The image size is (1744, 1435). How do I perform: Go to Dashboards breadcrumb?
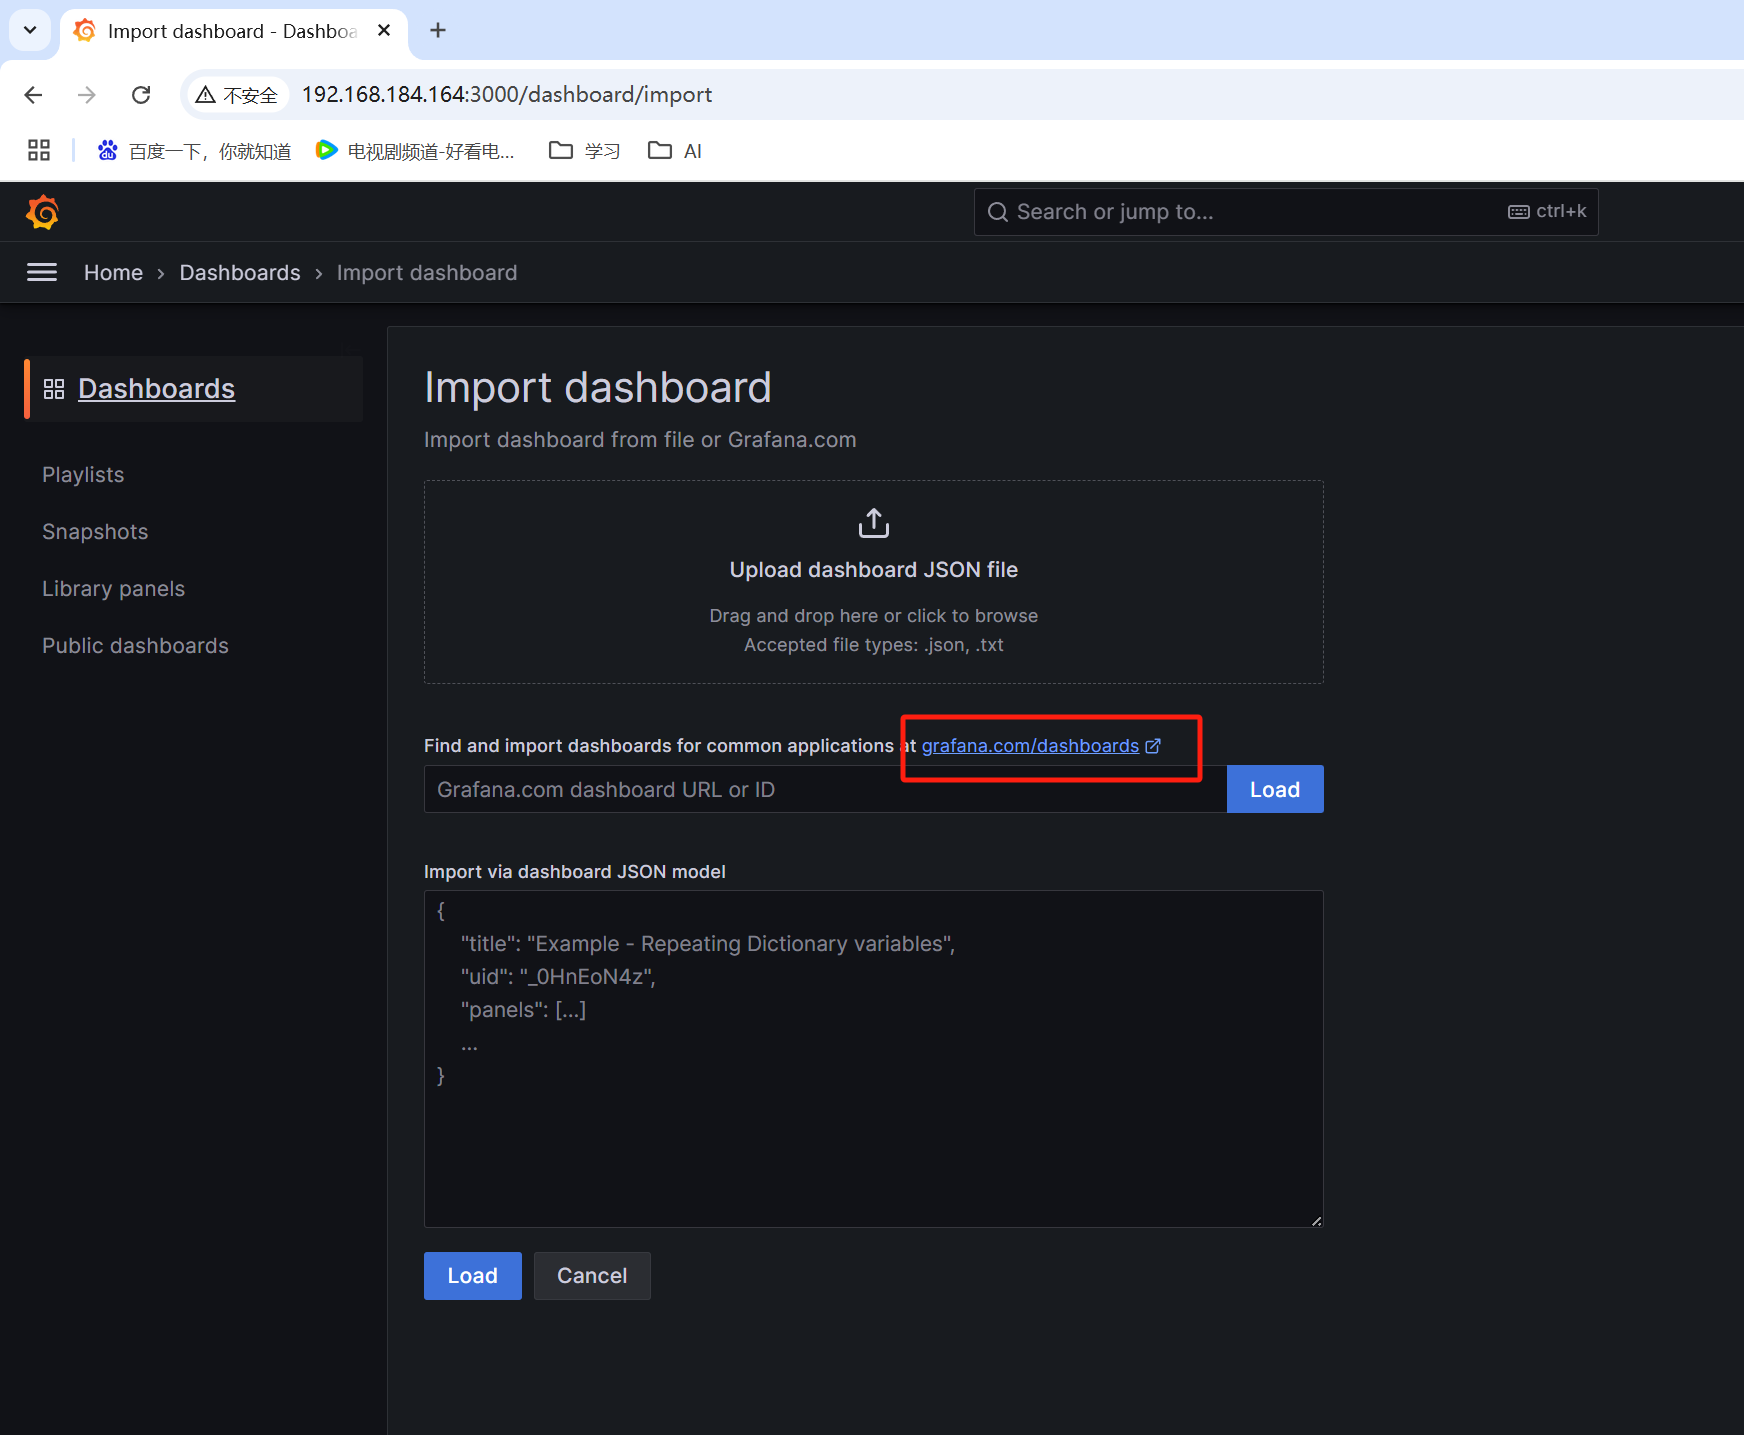tap(240, 273)
